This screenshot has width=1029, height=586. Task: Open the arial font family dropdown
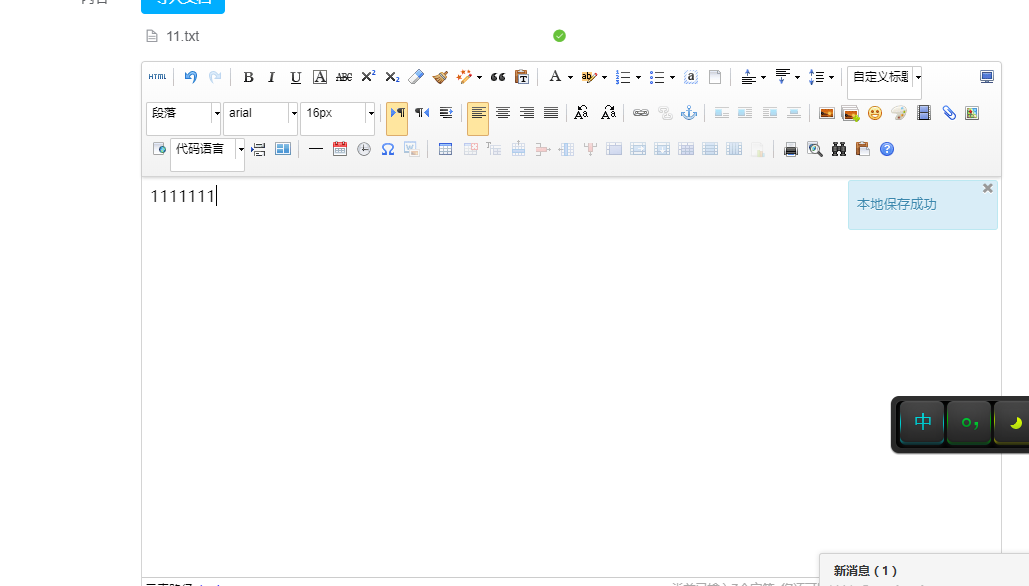[x=294, y=113]
